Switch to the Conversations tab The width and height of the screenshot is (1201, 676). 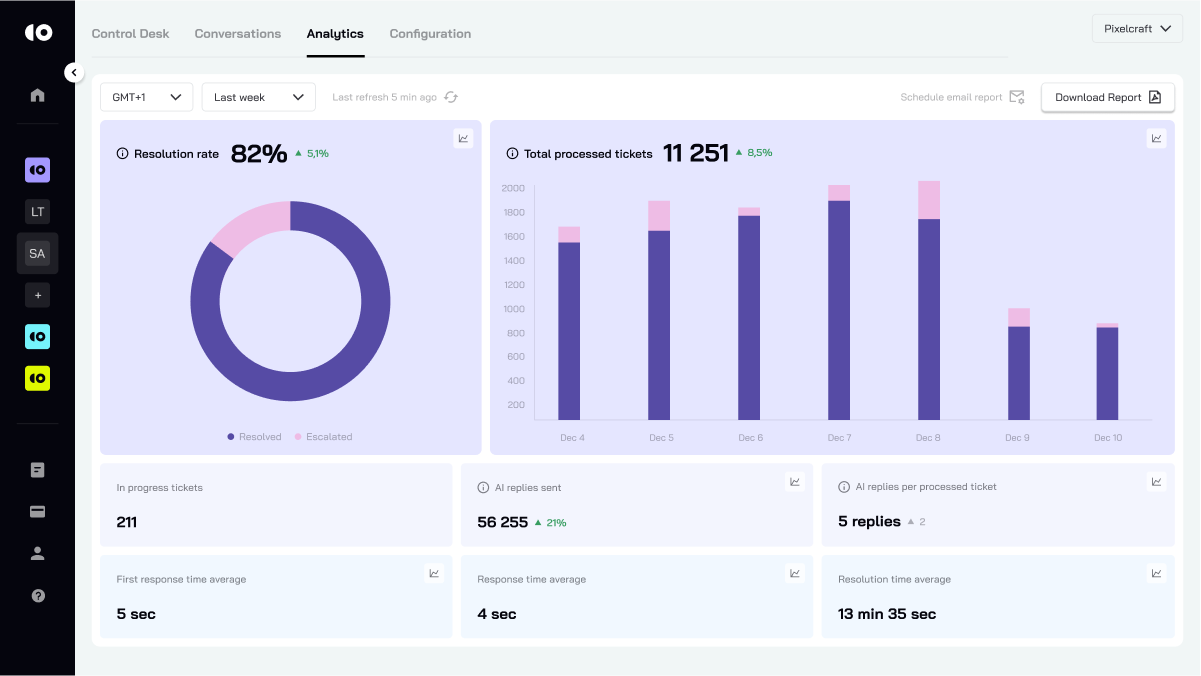pos(238,34)
